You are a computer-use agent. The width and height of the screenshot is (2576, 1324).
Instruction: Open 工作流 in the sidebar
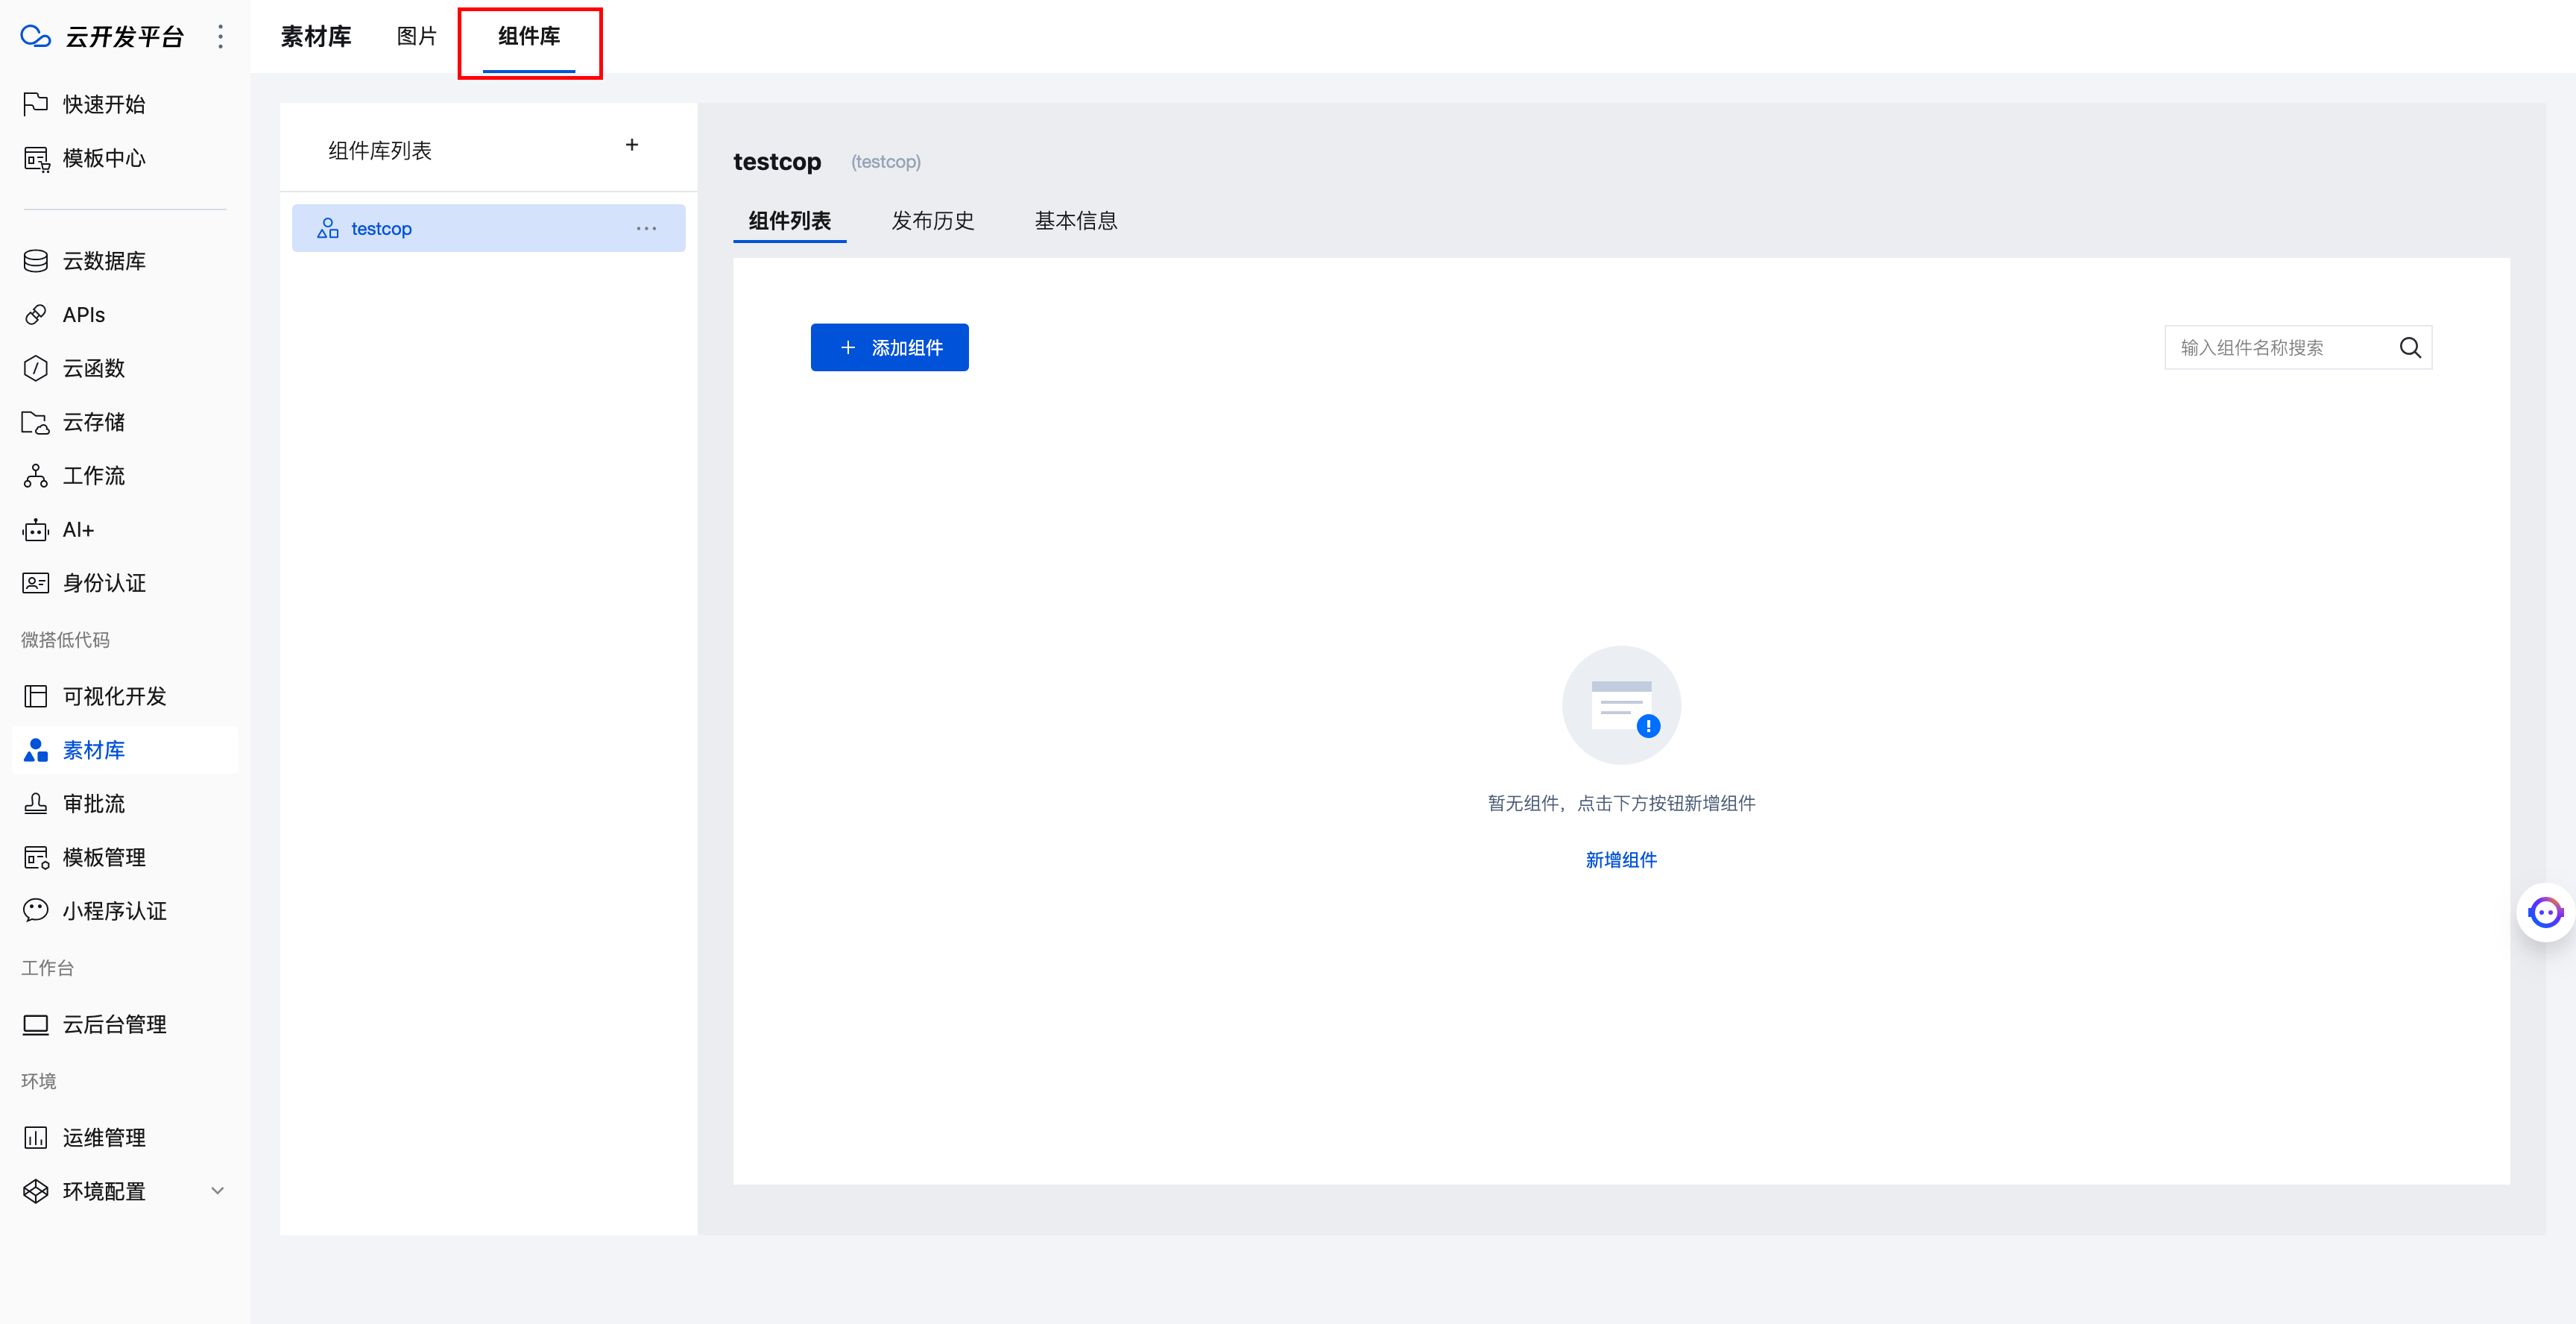click(x=94, y=476)
